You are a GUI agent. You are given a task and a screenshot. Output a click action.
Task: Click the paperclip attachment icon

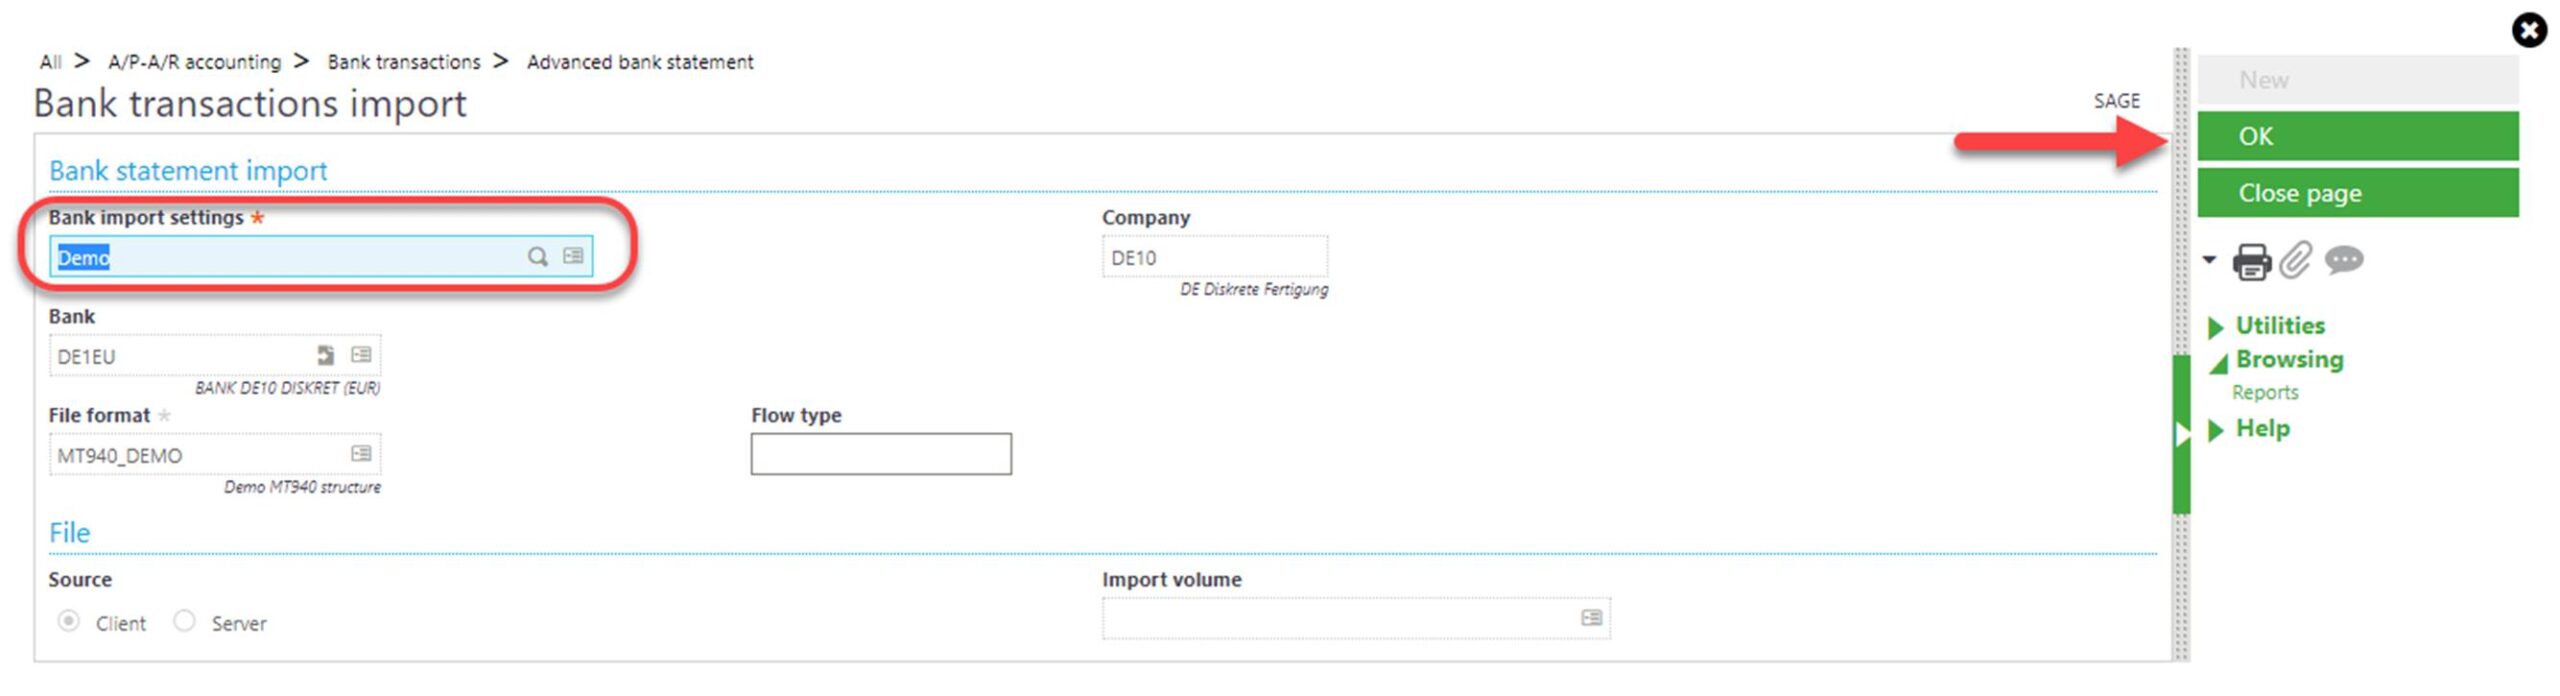(2296, 261)
